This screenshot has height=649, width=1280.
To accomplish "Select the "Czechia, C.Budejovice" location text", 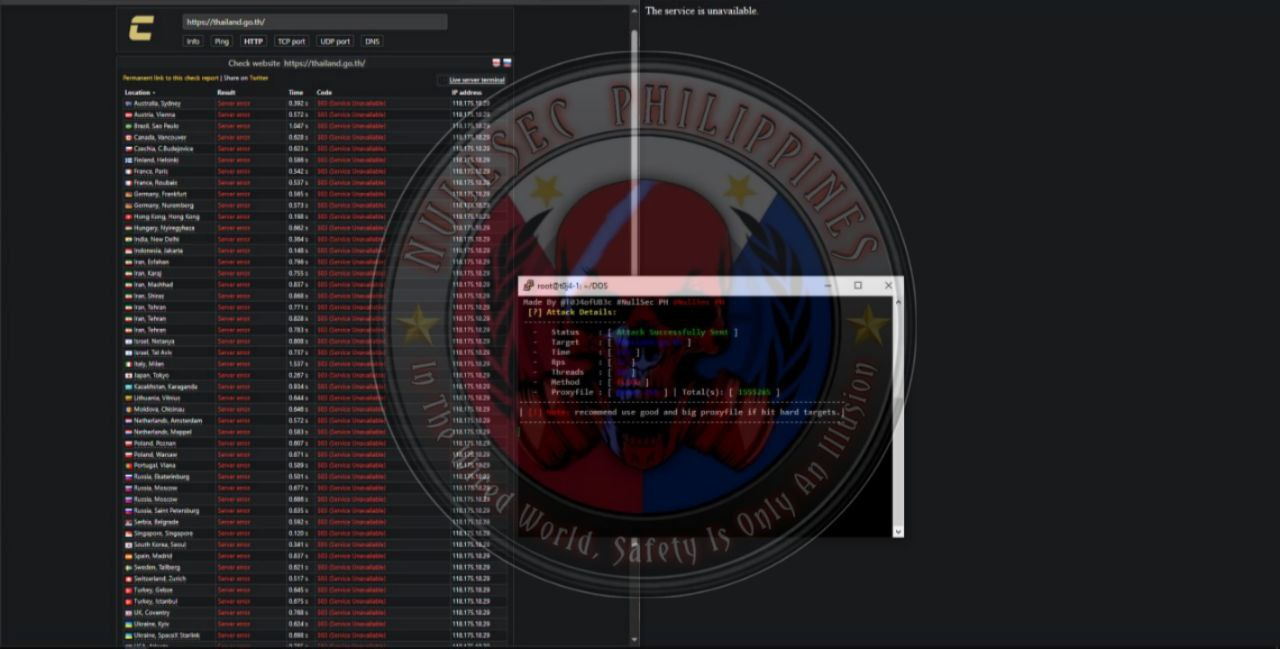I will click(163, 149).
